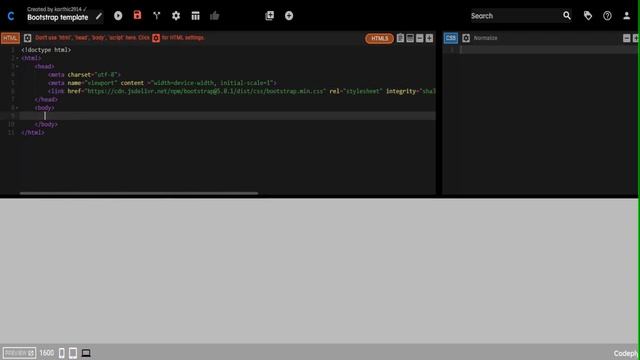Click the closing /html tag line

click(x=33, y=133)
